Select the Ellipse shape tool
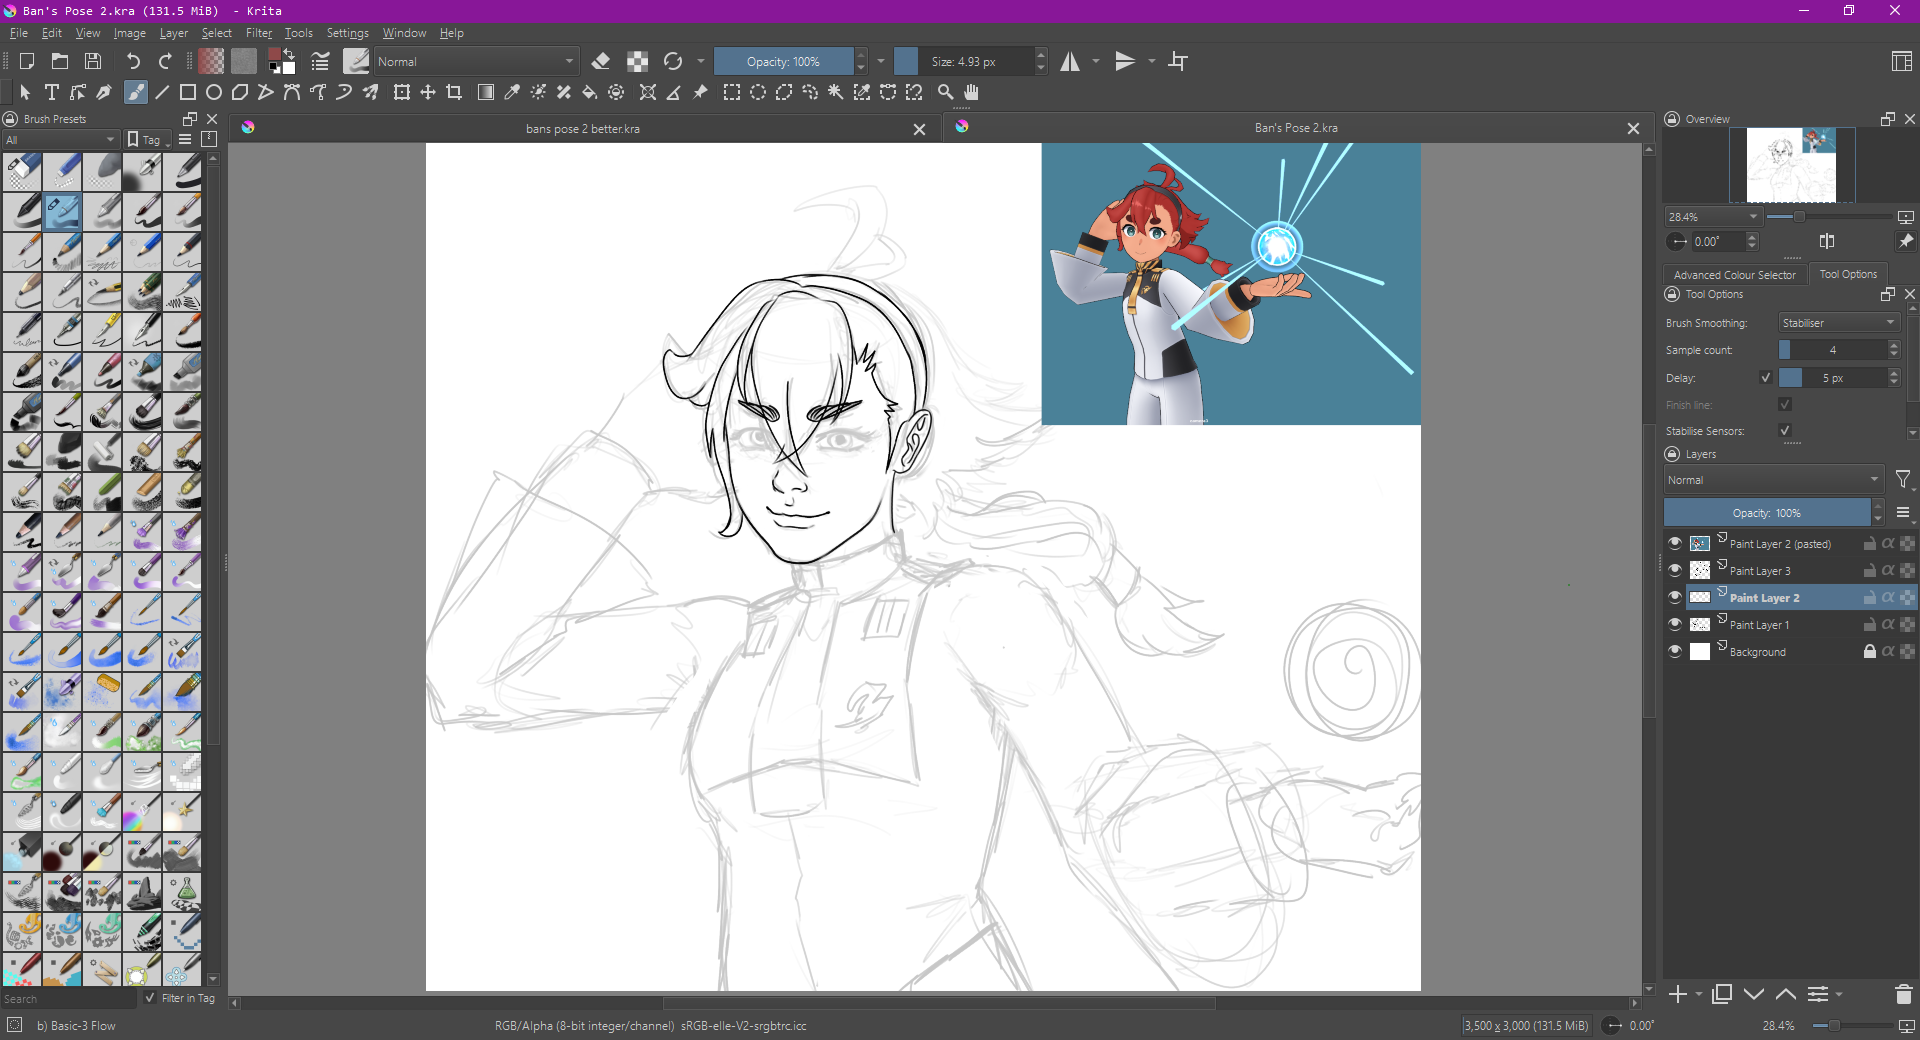The width and height of the screenshot is (1920, 1040). (x=214, y=92)
